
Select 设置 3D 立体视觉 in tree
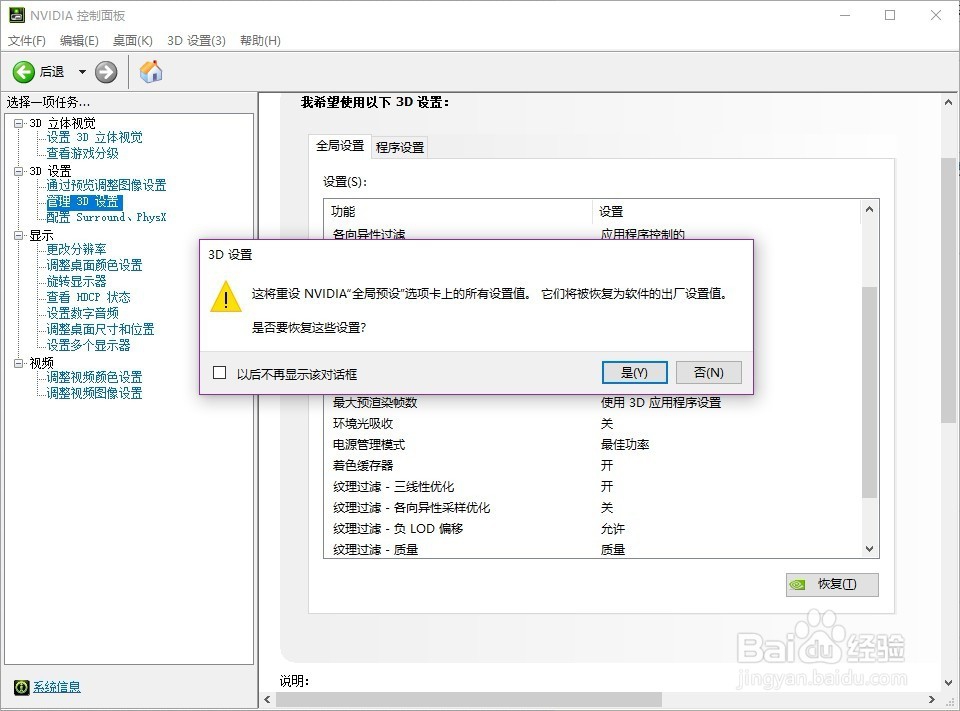94,137
